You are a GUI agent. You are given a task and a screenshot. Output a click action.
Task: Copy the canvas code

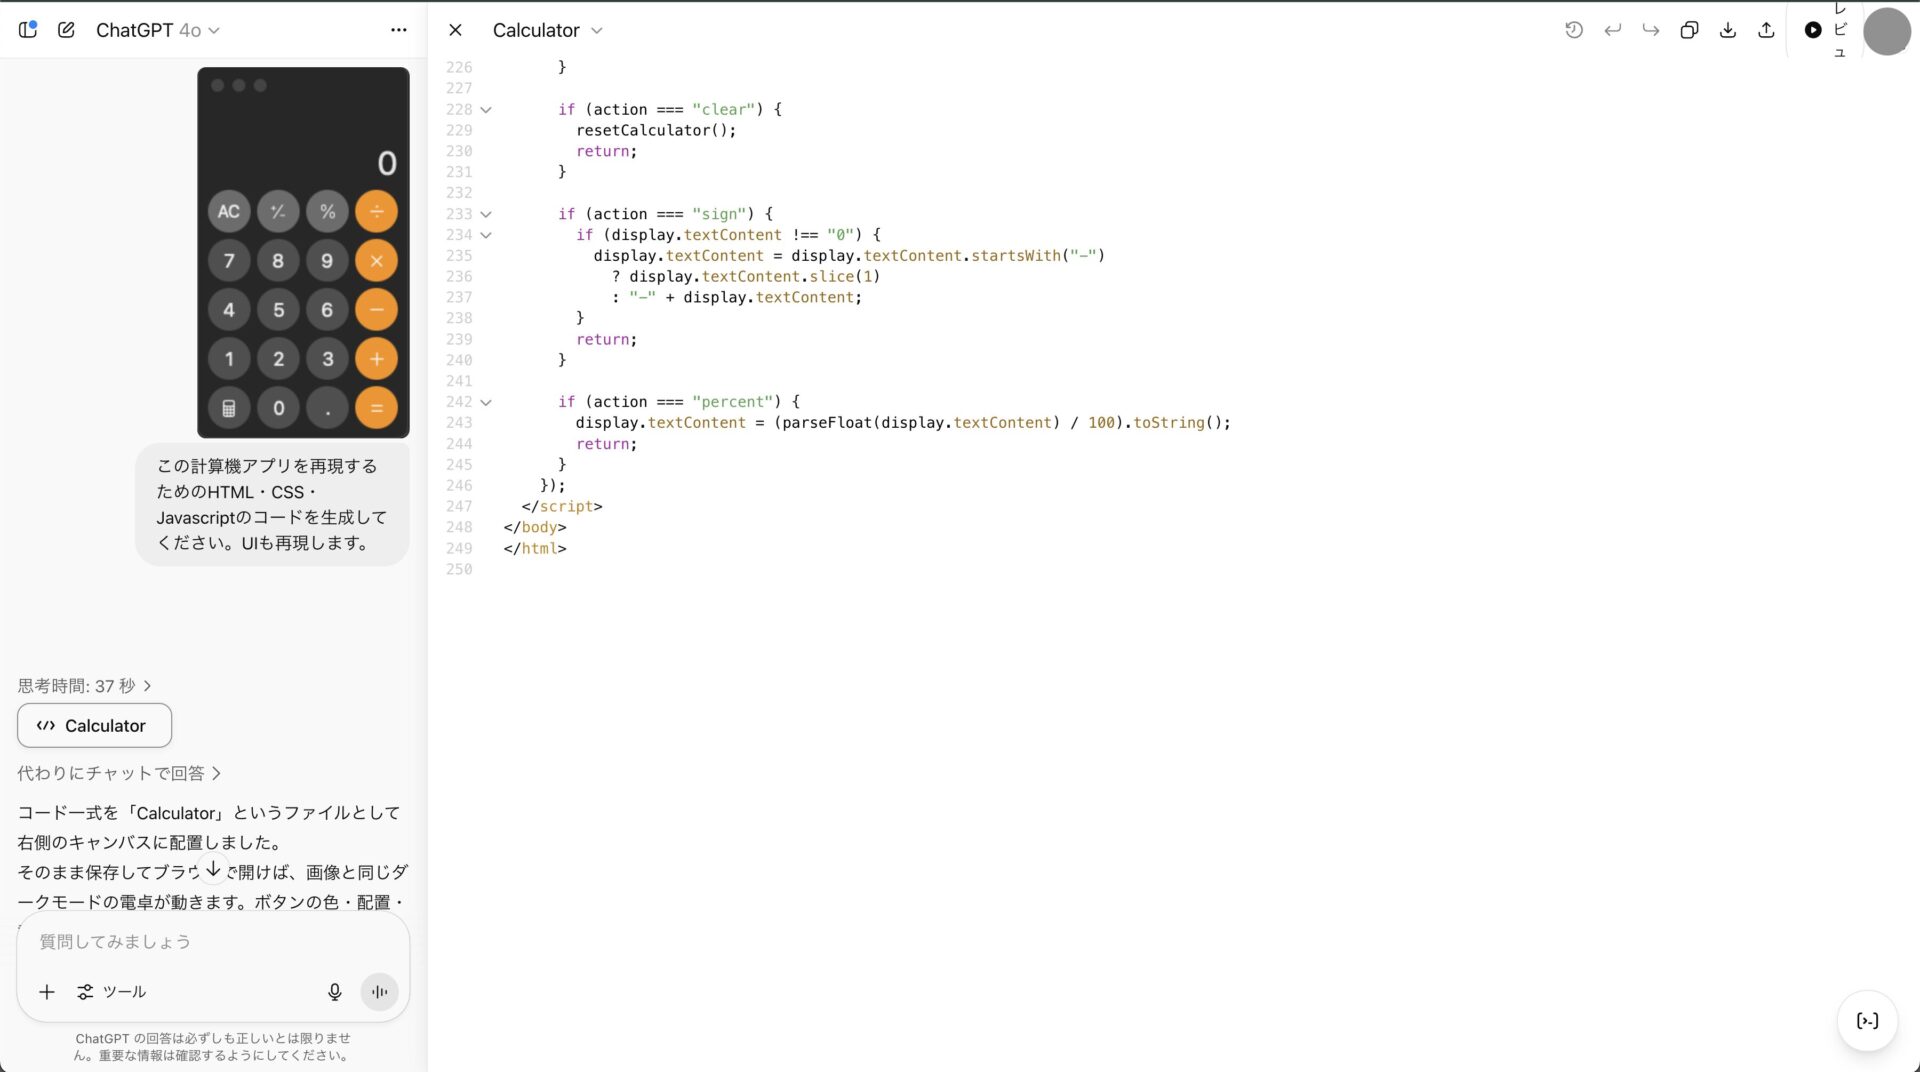pos(1689,30)
